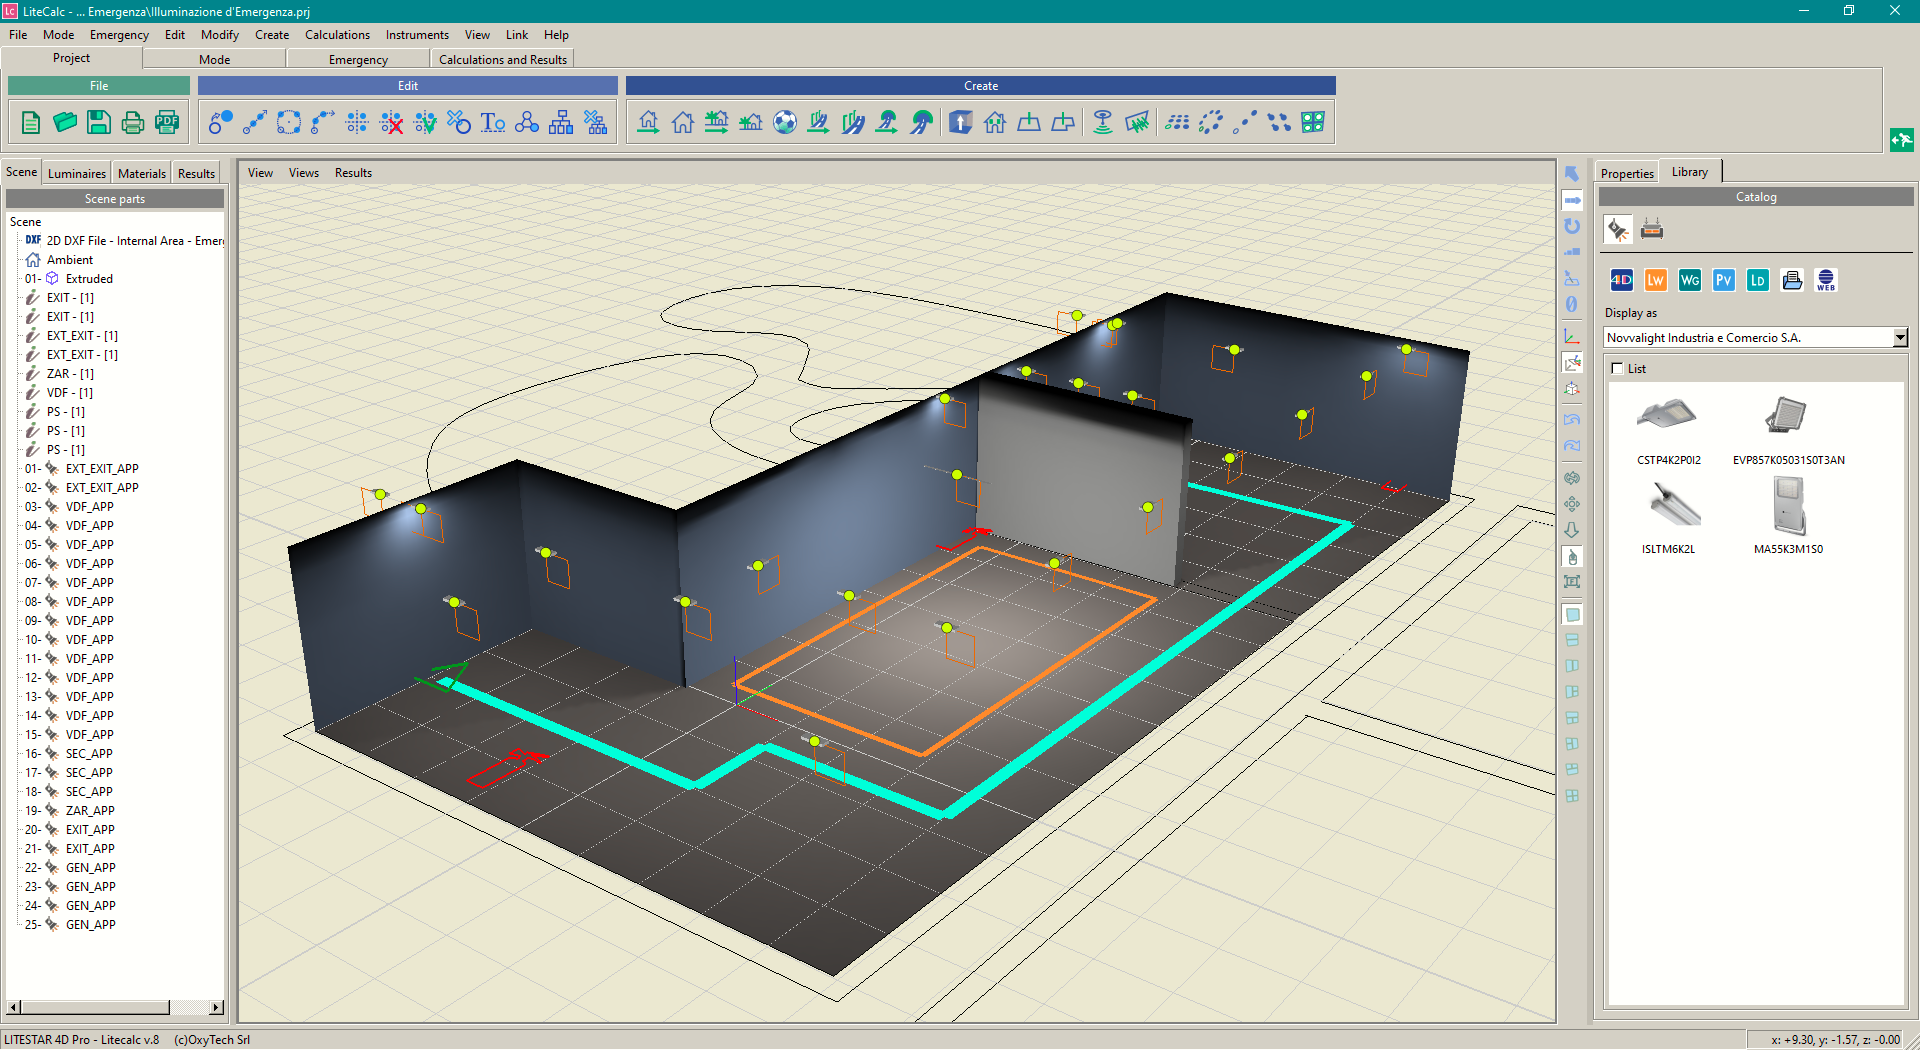Save the project with the floppy disk icon
1920x1050 pixels.
98,123
